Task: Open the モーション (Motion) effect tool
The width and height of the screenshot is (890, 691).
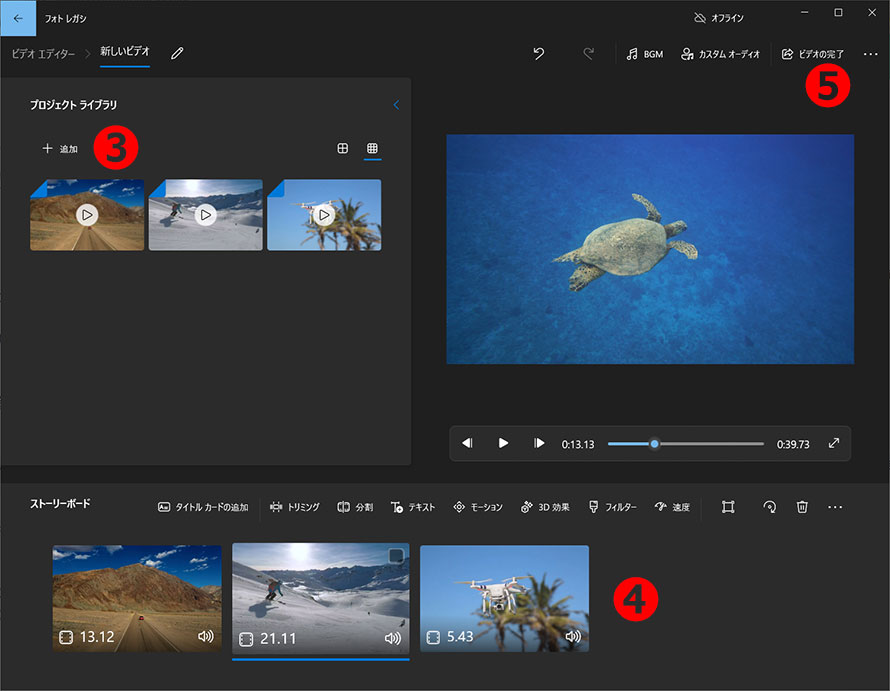Action: (478, 507)
